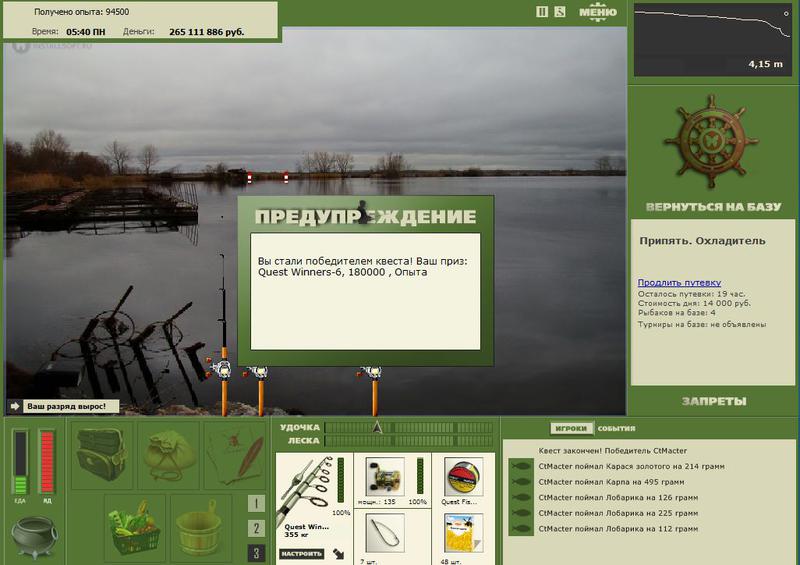Select tackle slot 2
800x565 pixels.
(256, 528)
